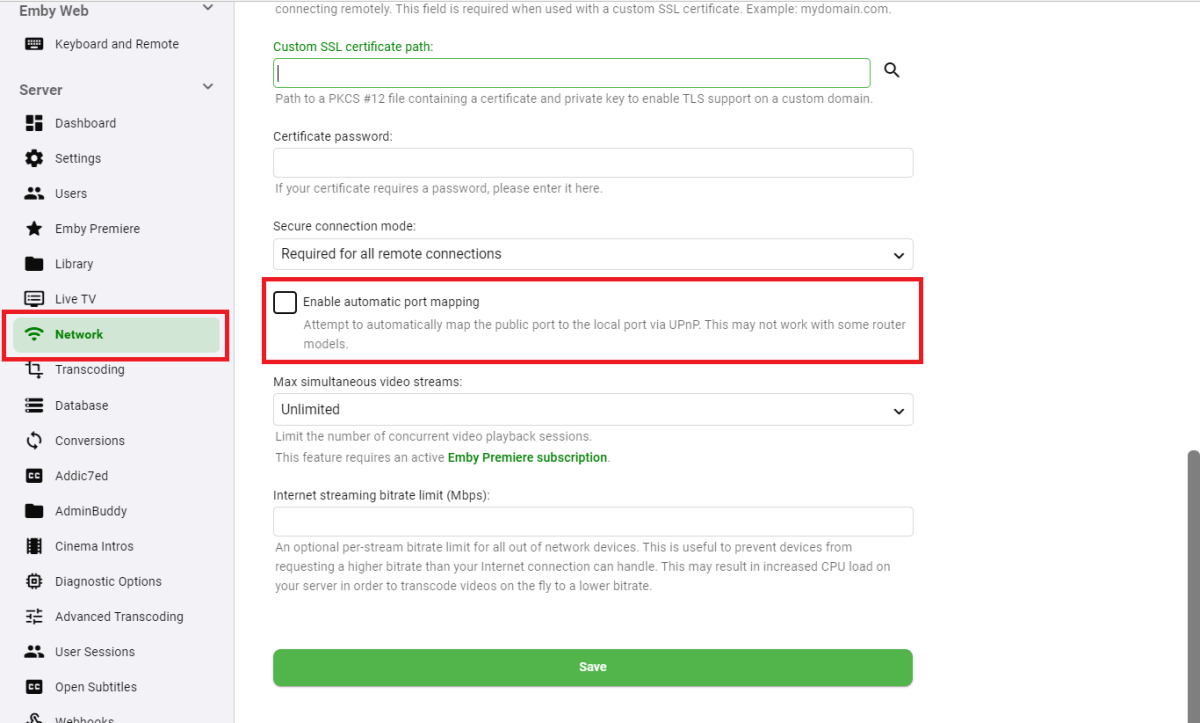1200x723 pixels.
Task: Open the Library menu item
Action: click(x=74, y=264)
